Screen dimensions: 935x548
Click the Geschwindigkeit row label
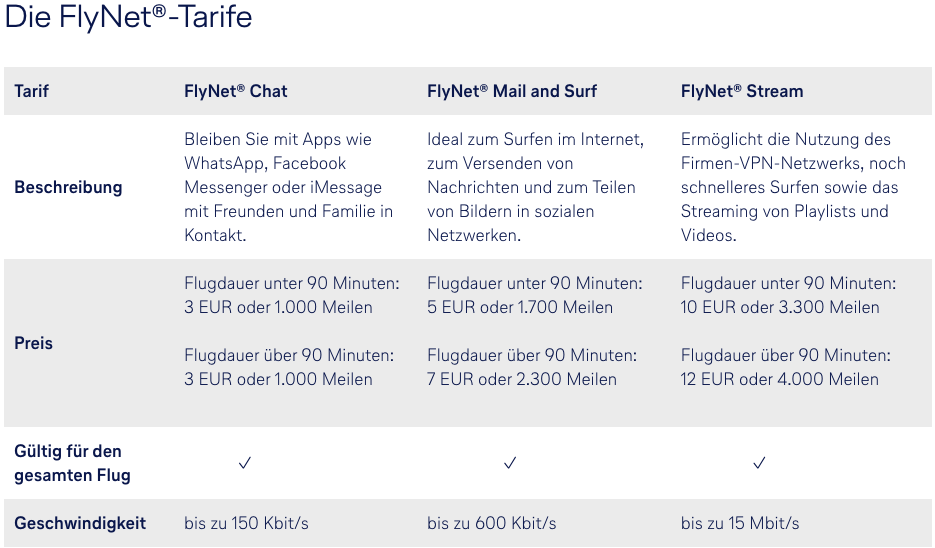(x=80, y=523)
